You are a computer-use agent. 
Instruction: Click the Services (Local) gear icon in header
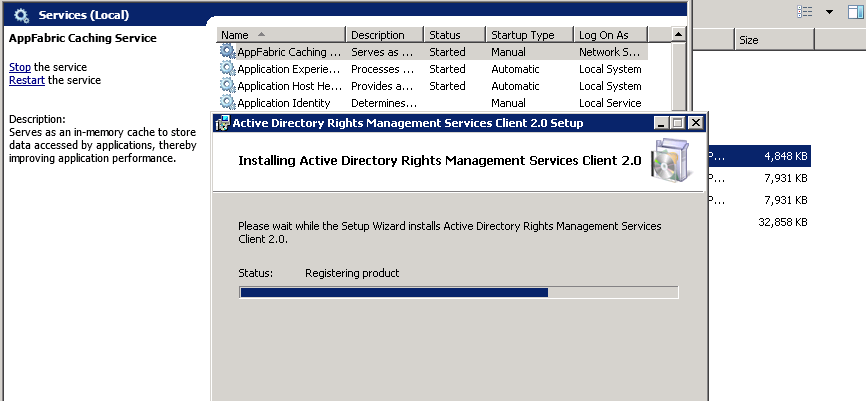21,15
